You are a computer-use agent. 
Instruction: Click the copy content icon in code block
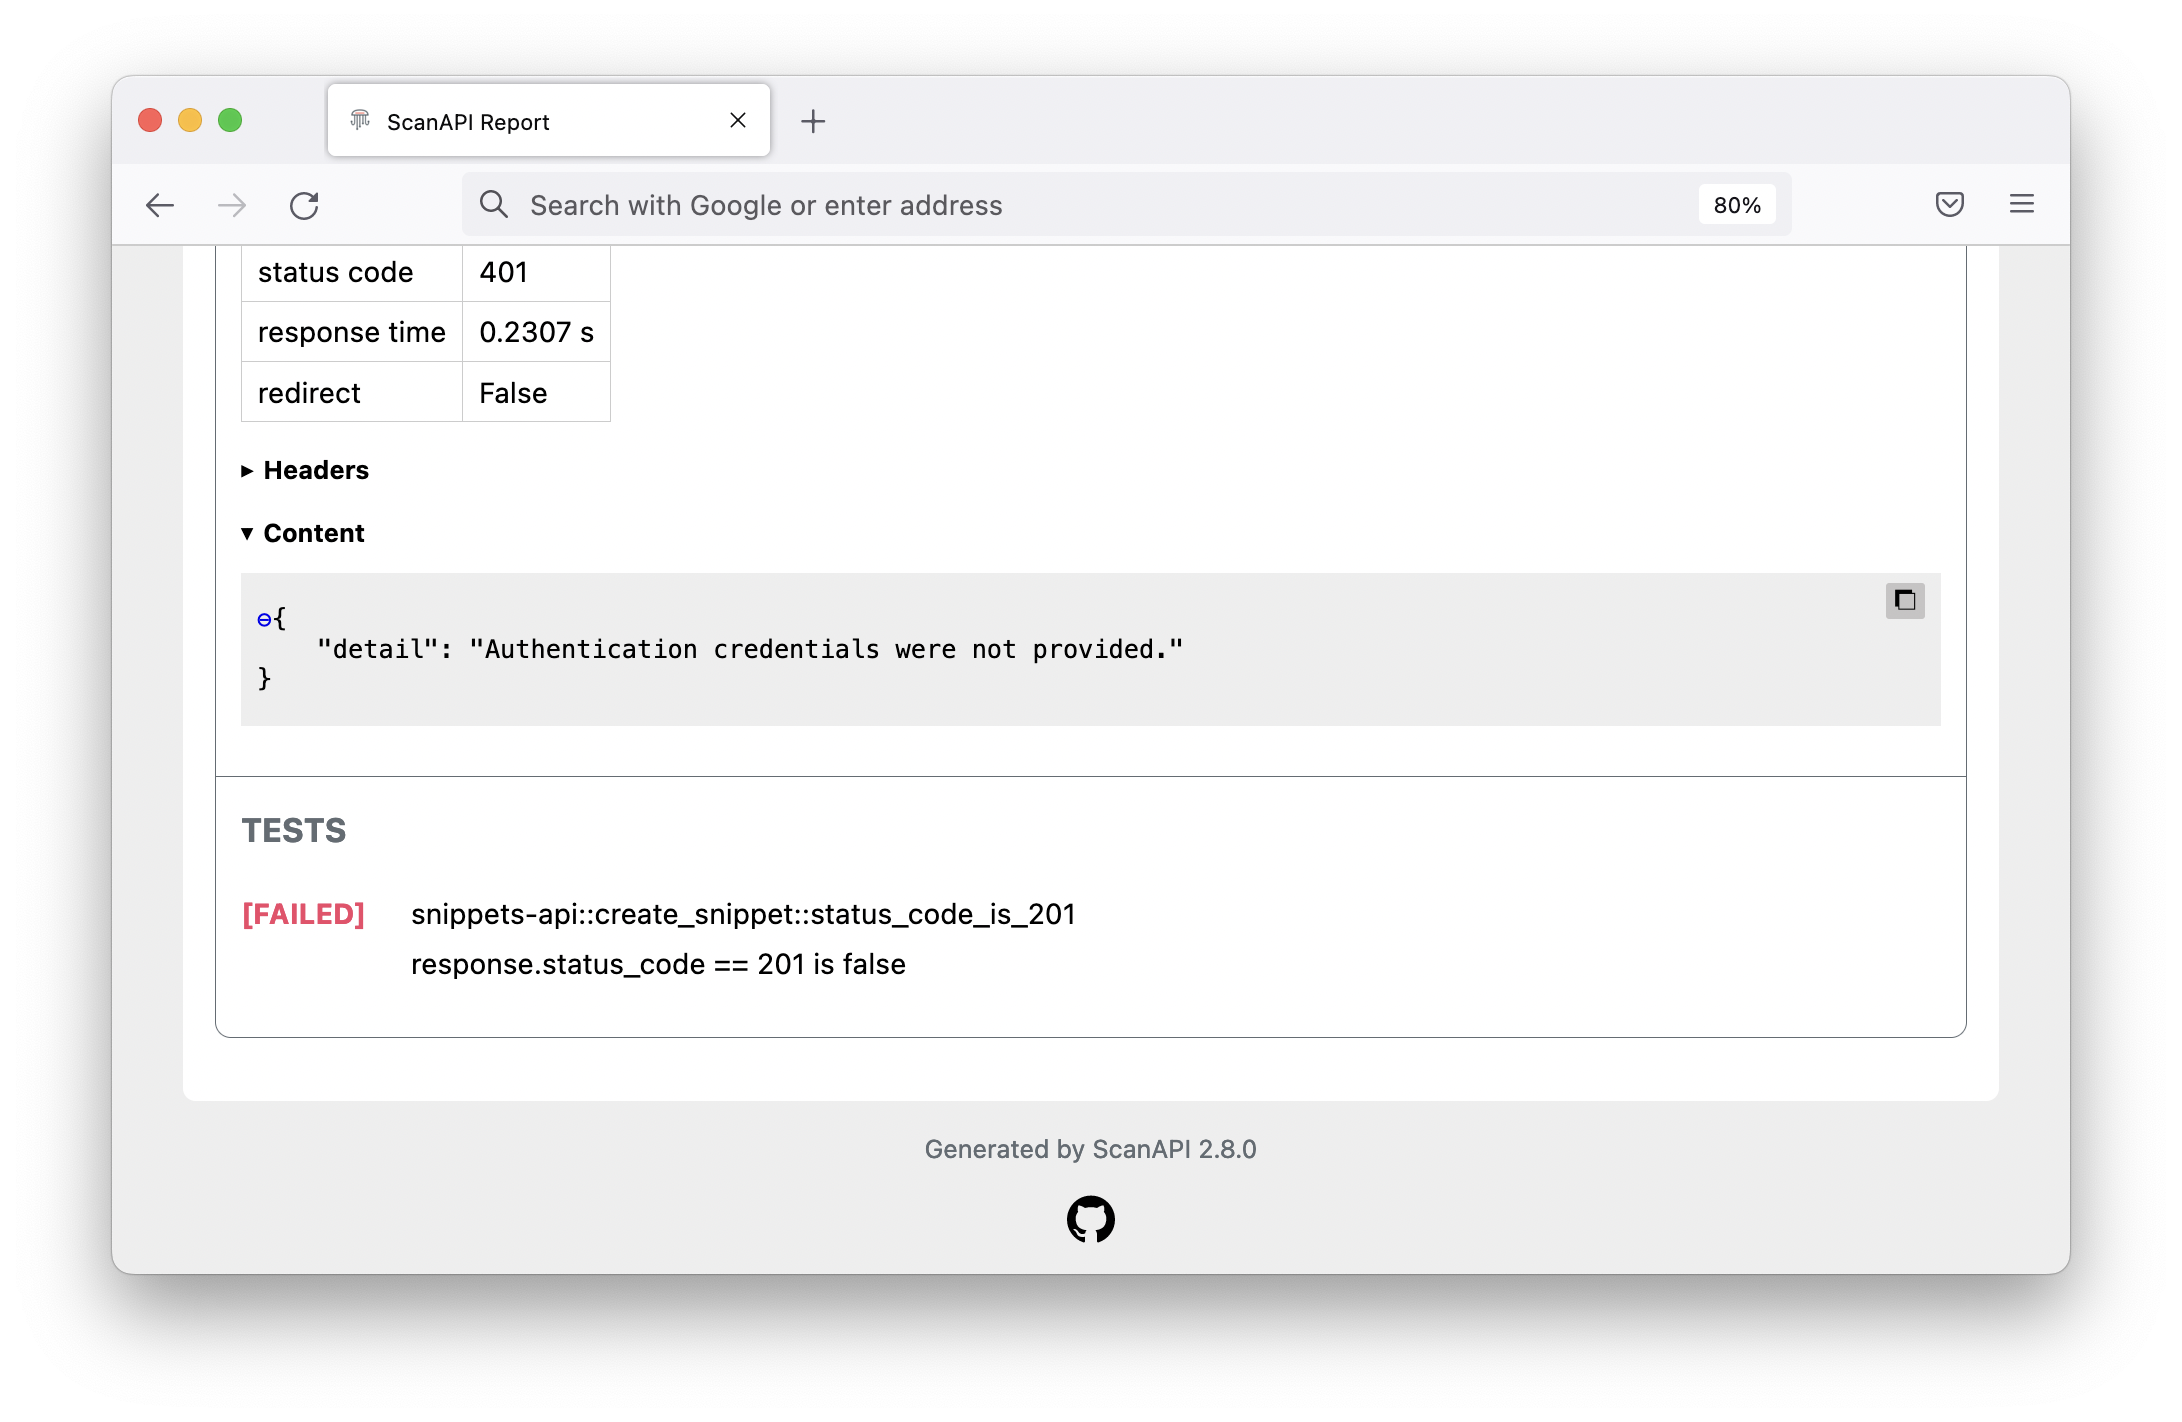[x=1904, y=601]
